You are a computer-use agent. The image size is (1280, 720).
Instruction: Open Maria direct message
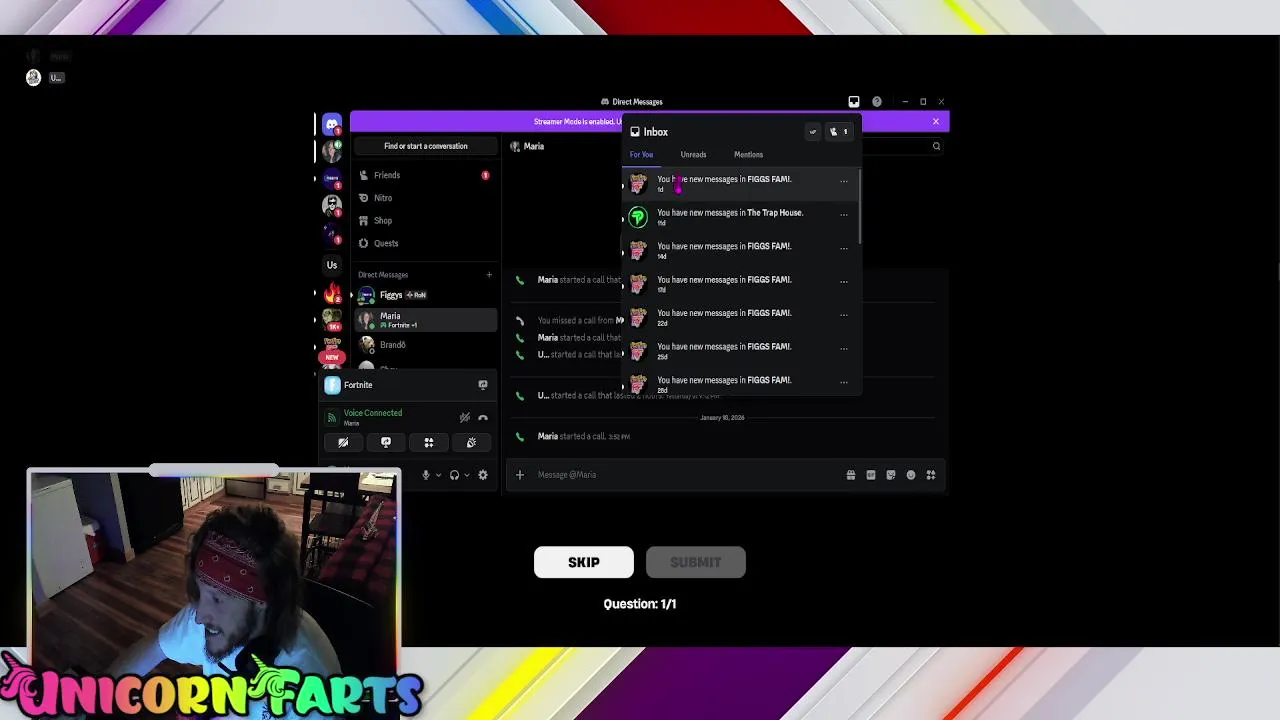tap(425, 320)
